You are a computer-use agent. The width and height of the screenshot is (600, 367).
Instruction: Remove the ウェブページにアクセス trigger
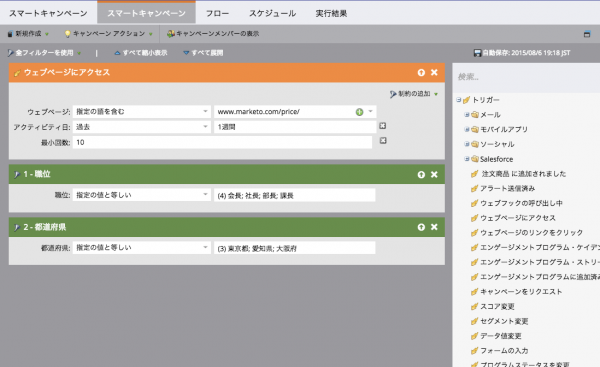tap(434, 72)
